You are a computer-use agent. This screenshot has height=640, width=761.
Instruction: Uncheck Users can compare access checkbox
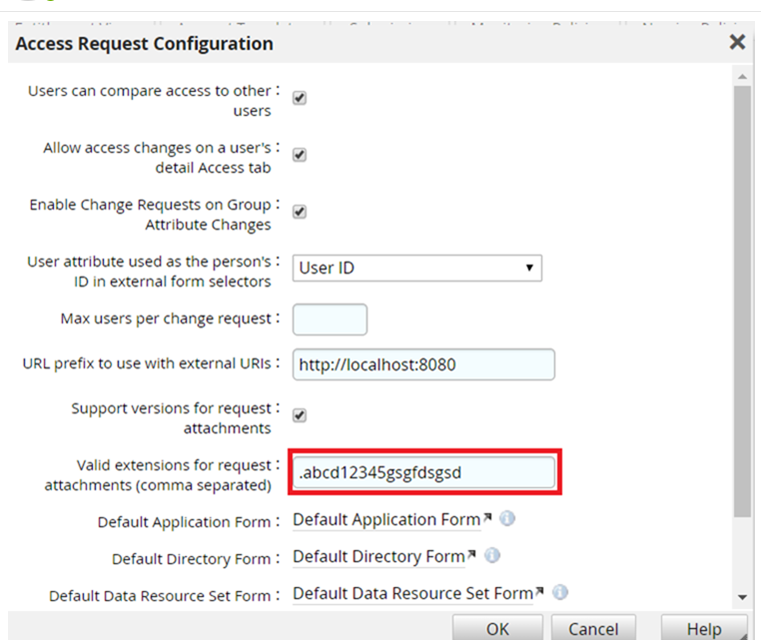(x=299, y=98)
